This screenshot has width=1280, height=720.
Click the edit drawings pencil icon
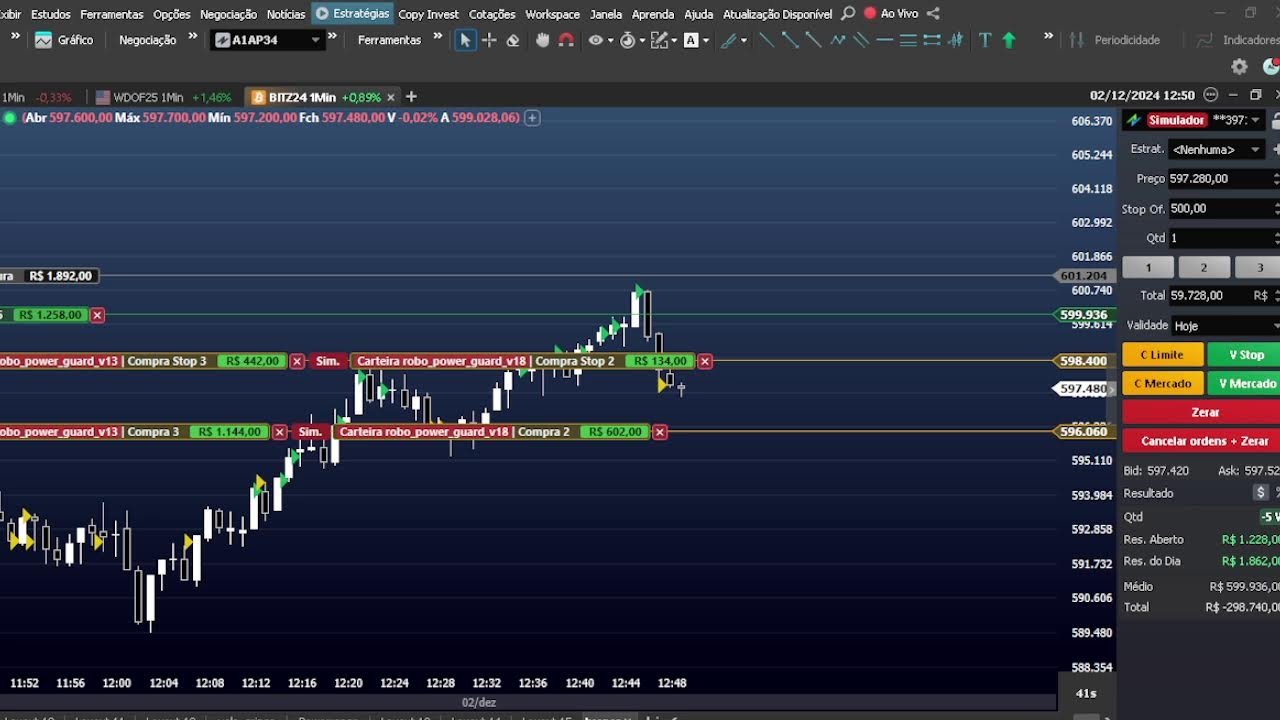coord(659,40)
